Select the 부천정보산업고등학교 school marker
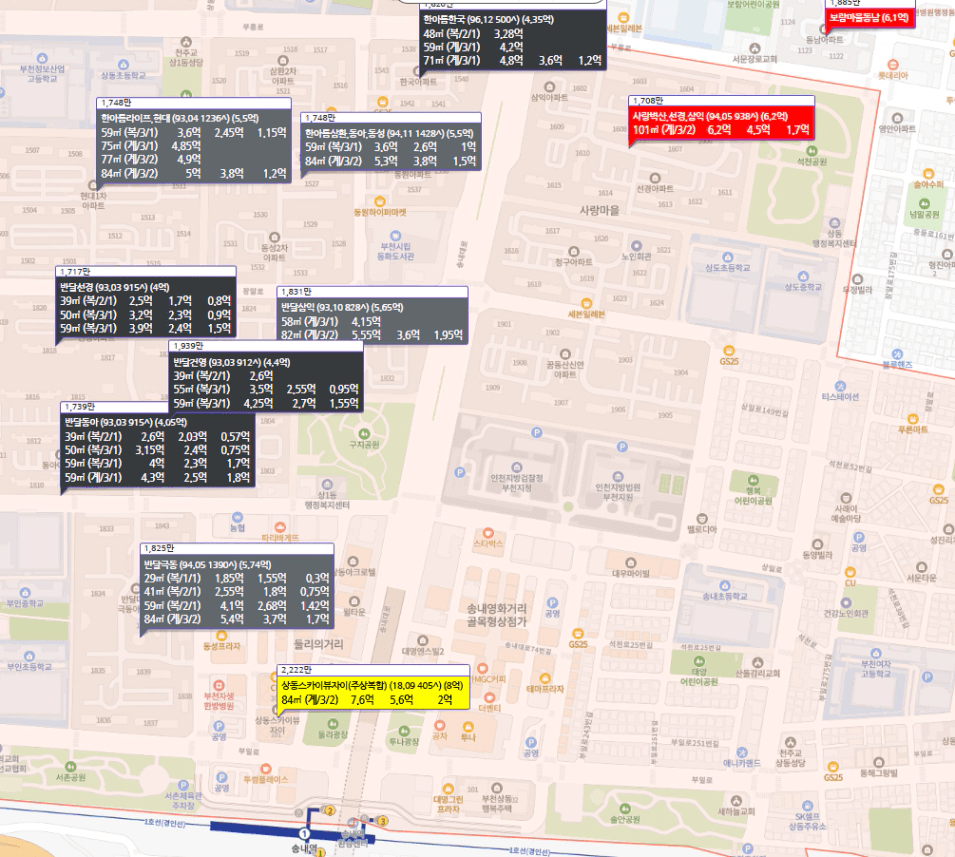 coord(42,58)
